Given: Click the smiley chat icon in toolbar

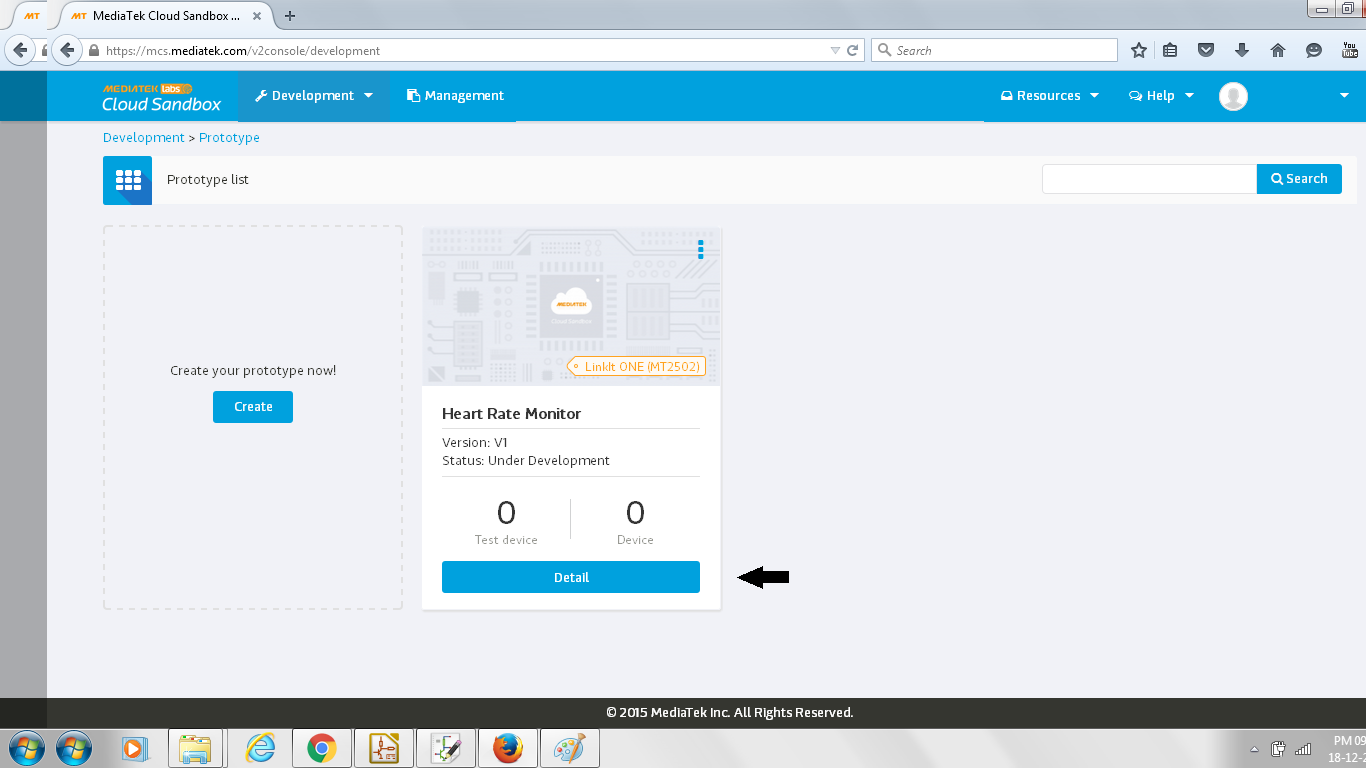Looking at the screenshot, I should coord(1314,50).
